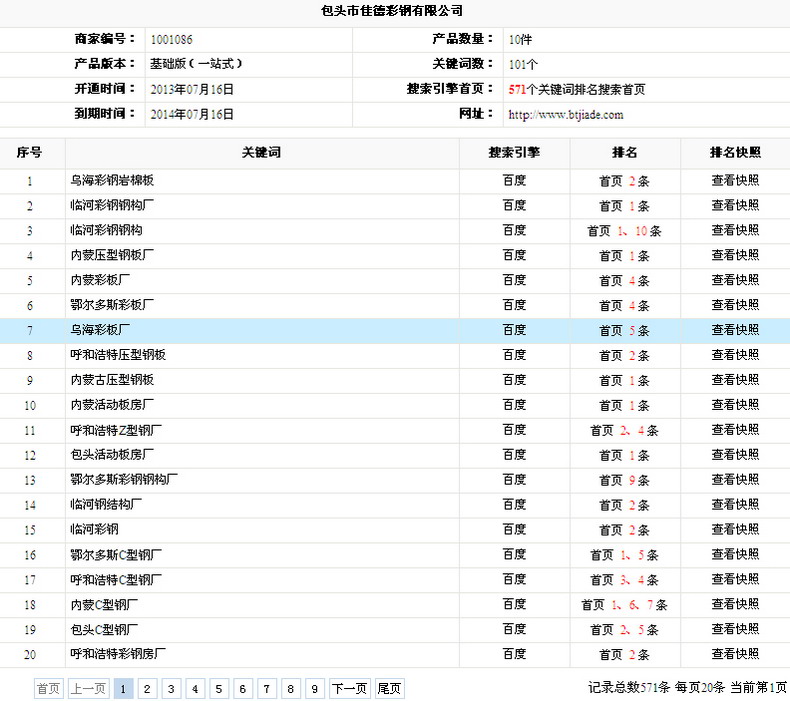Image resolution: width=790 pixels, height=701 pixels.
Task: Open 查看快照 for 临河彩钢钢构 row
Action: 735,230
